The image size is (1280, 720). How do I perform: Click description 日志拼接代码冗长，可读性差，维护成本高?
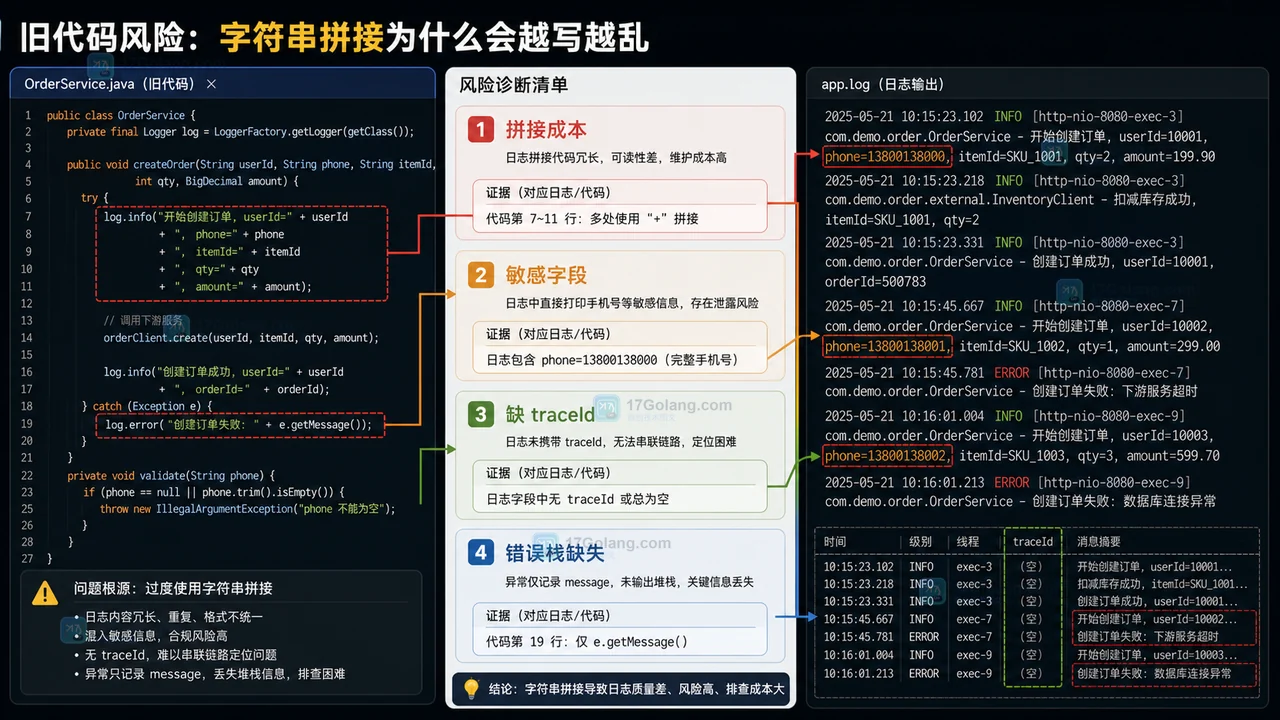tap(616, 158)
